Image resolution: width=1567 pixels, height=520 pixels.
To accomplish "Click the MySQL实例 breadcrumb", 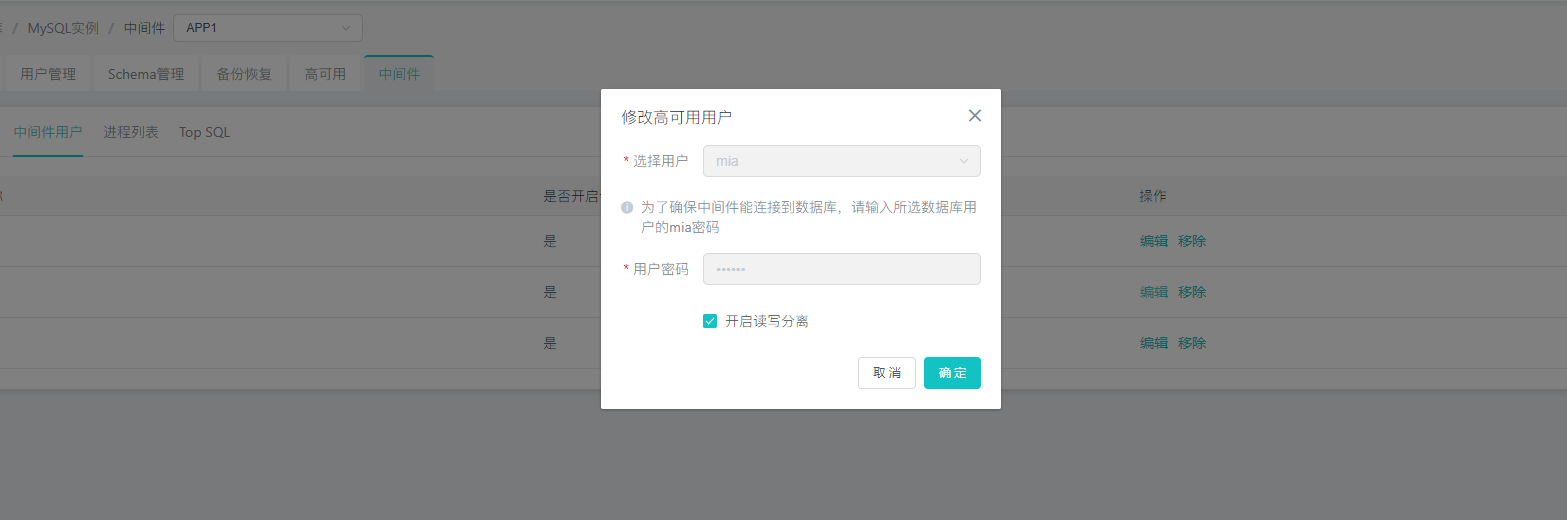I will [63, 28].
